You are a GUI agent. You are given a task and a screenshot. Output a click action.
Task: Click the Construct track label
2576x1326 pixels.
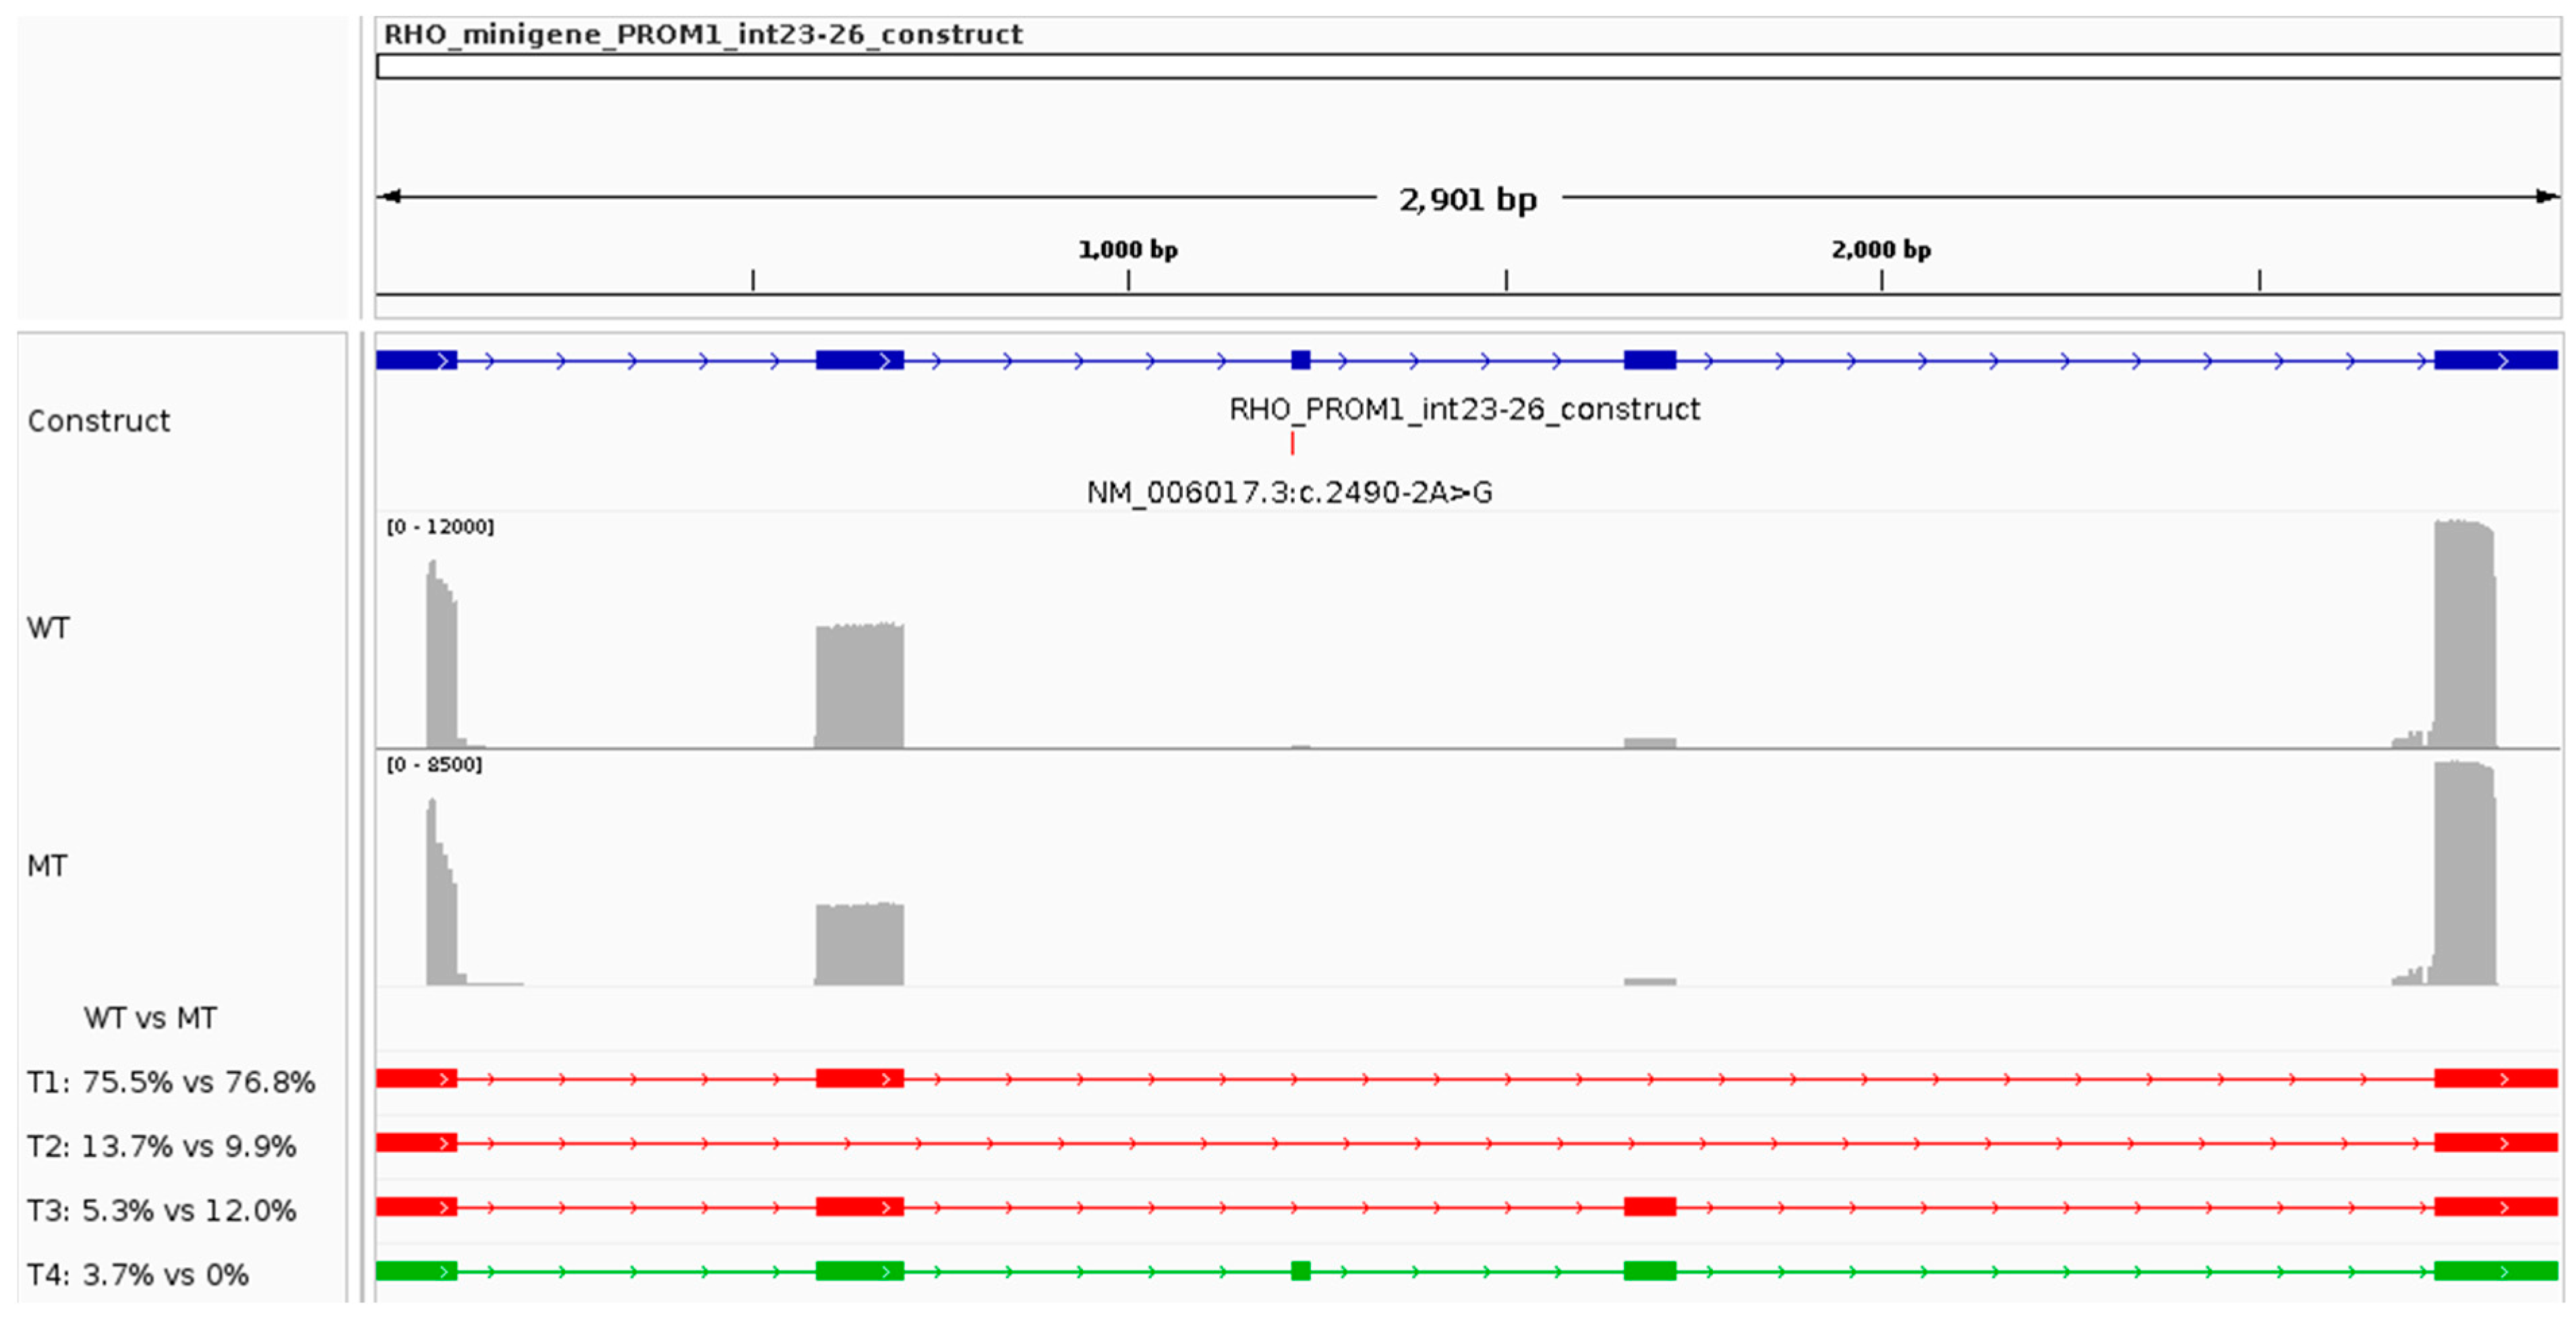point(98,421)
